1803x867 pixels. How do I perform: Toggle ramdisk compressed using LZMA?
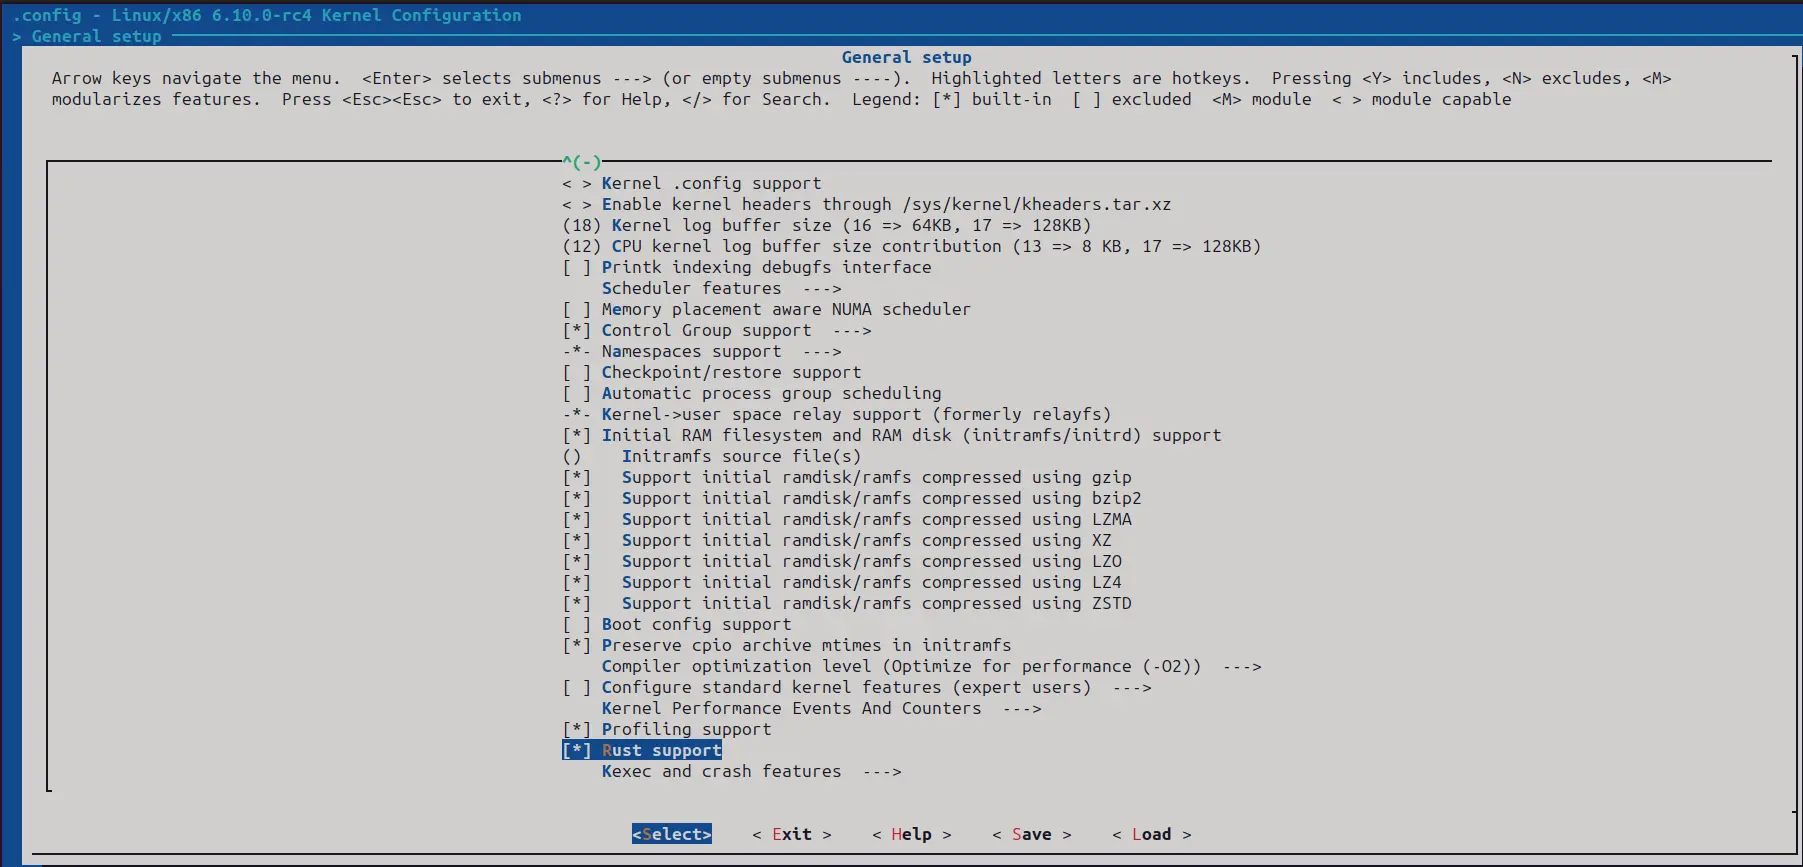point(847,519)
